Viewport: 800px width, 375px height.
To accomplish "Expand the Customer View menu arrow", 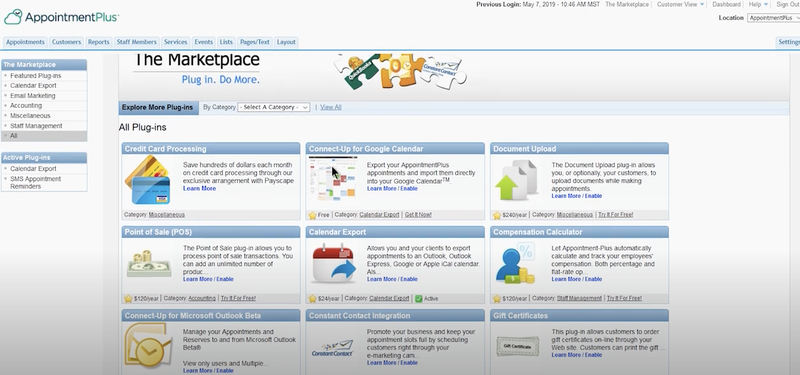I will click(x=702, y=5).
